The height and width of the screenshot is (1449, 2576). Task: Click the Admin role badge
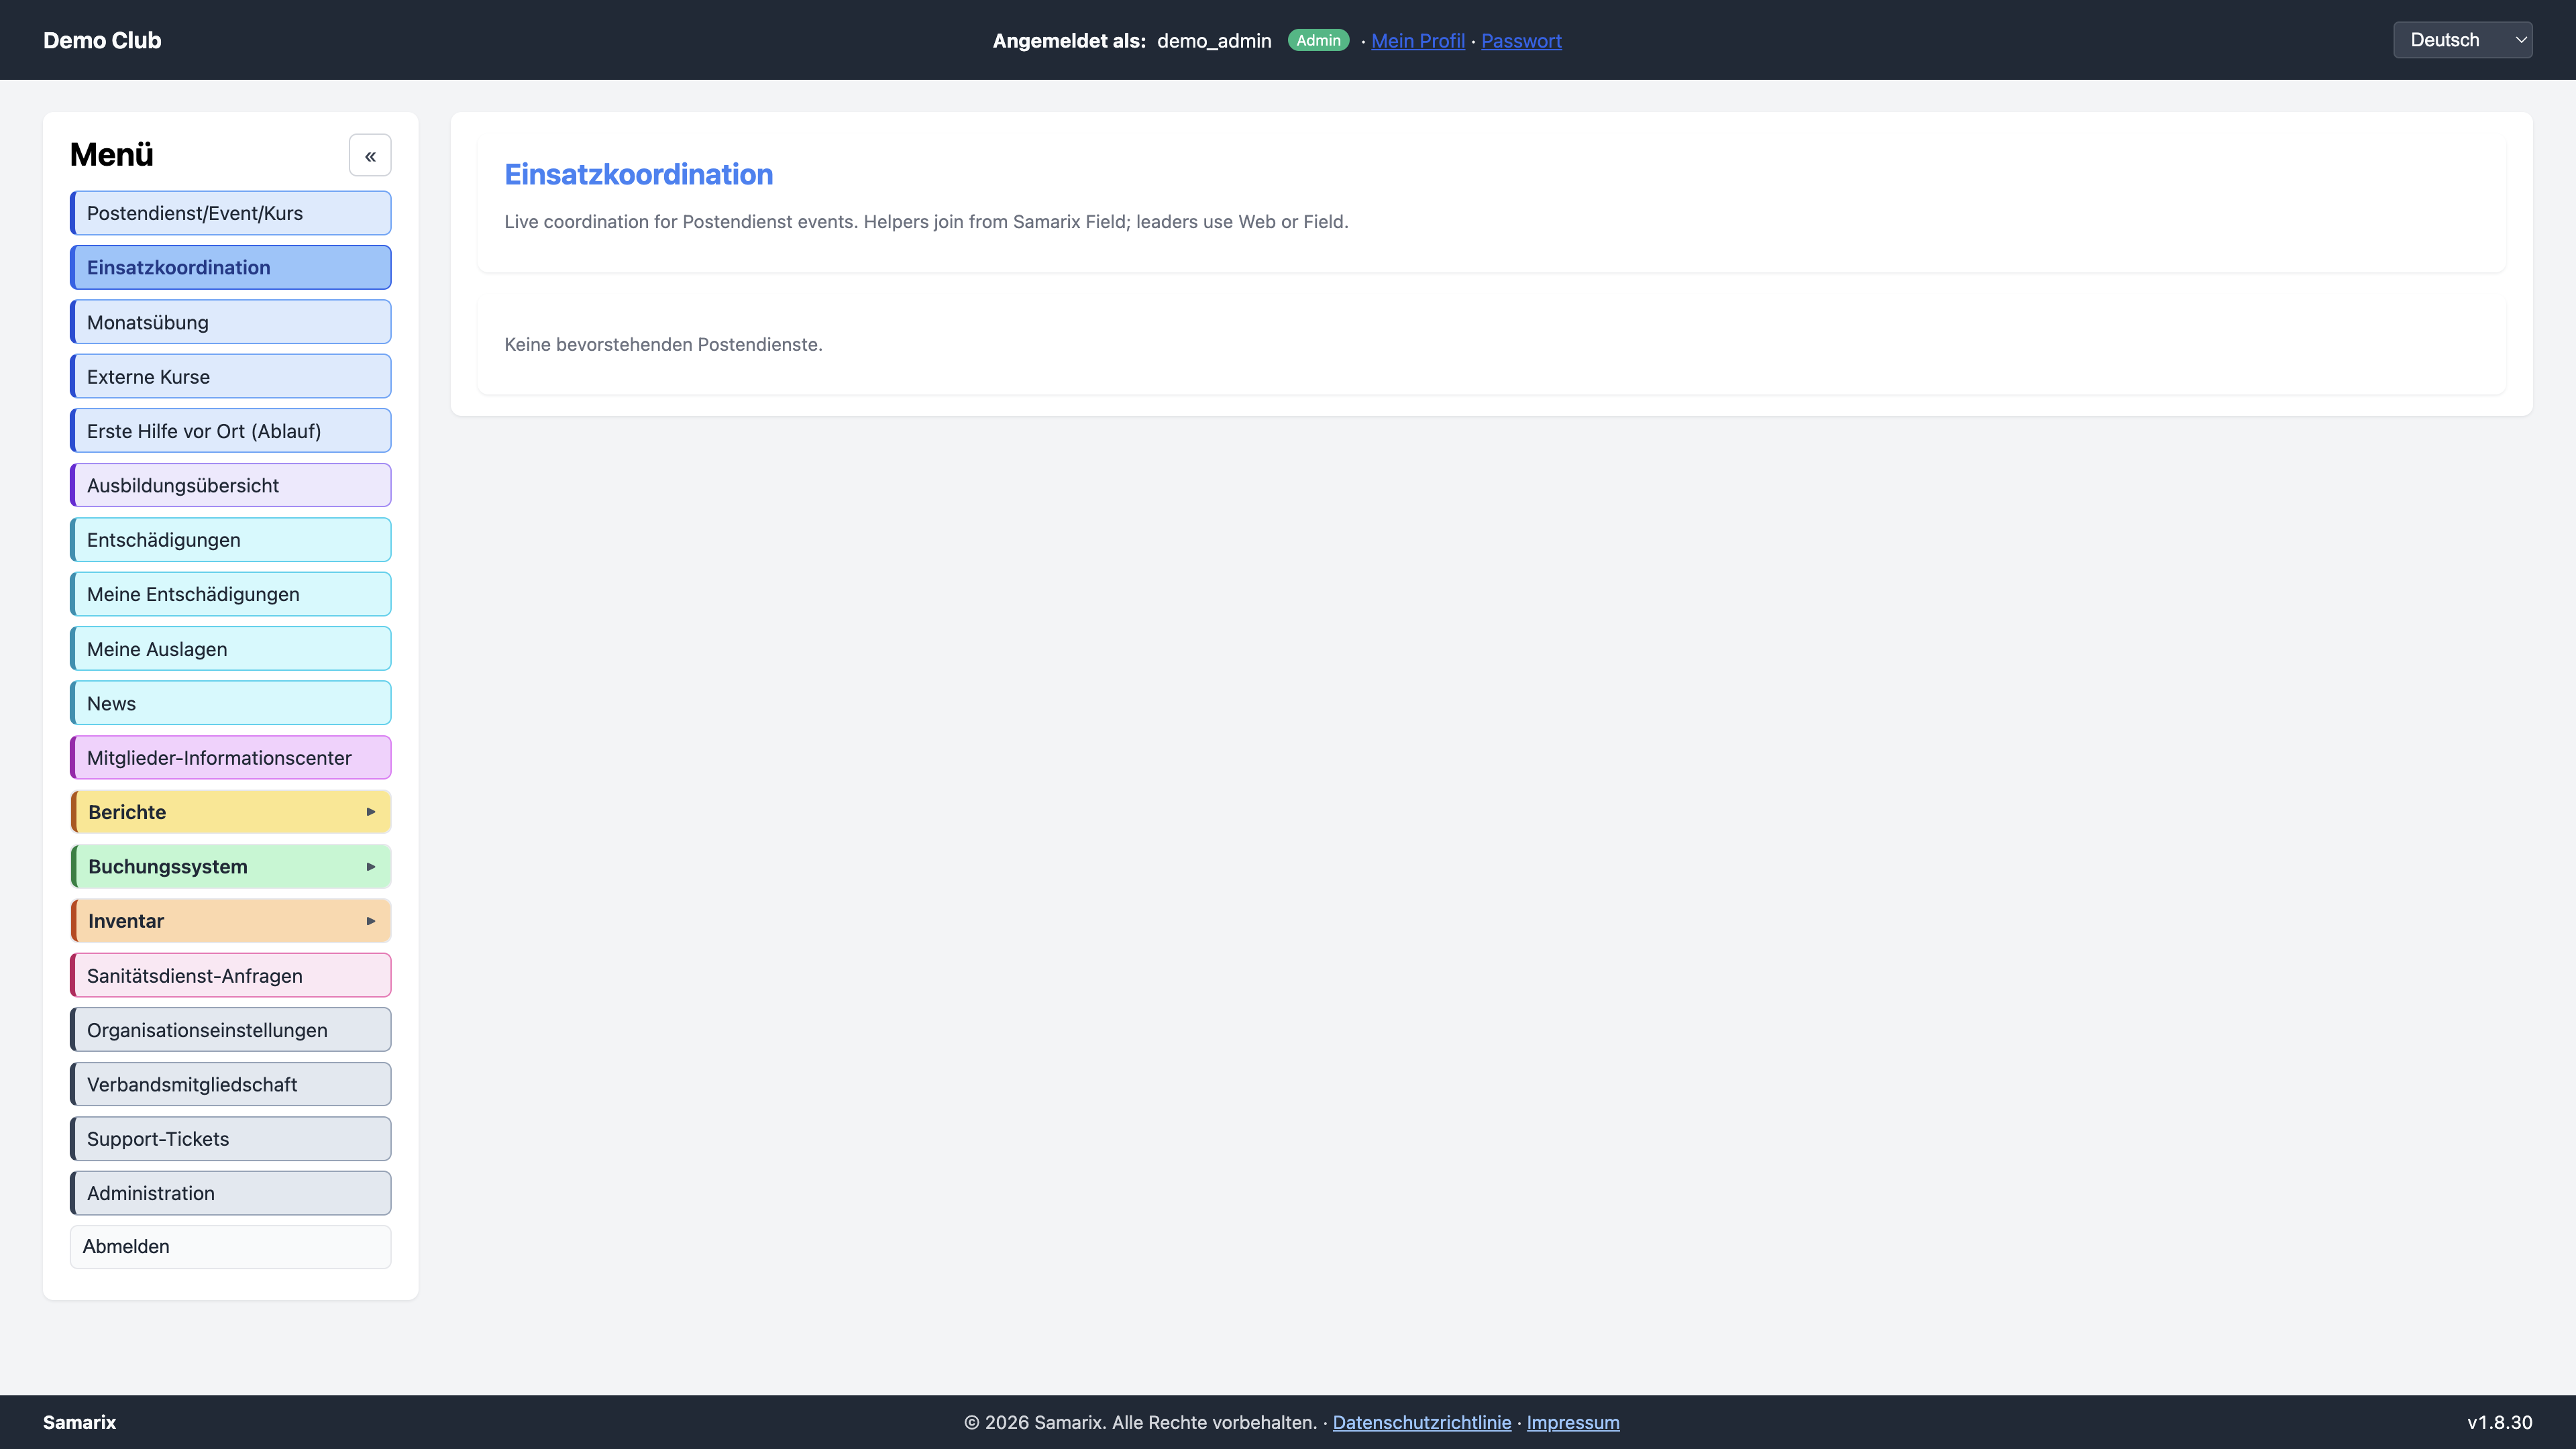pos(1318,40)
